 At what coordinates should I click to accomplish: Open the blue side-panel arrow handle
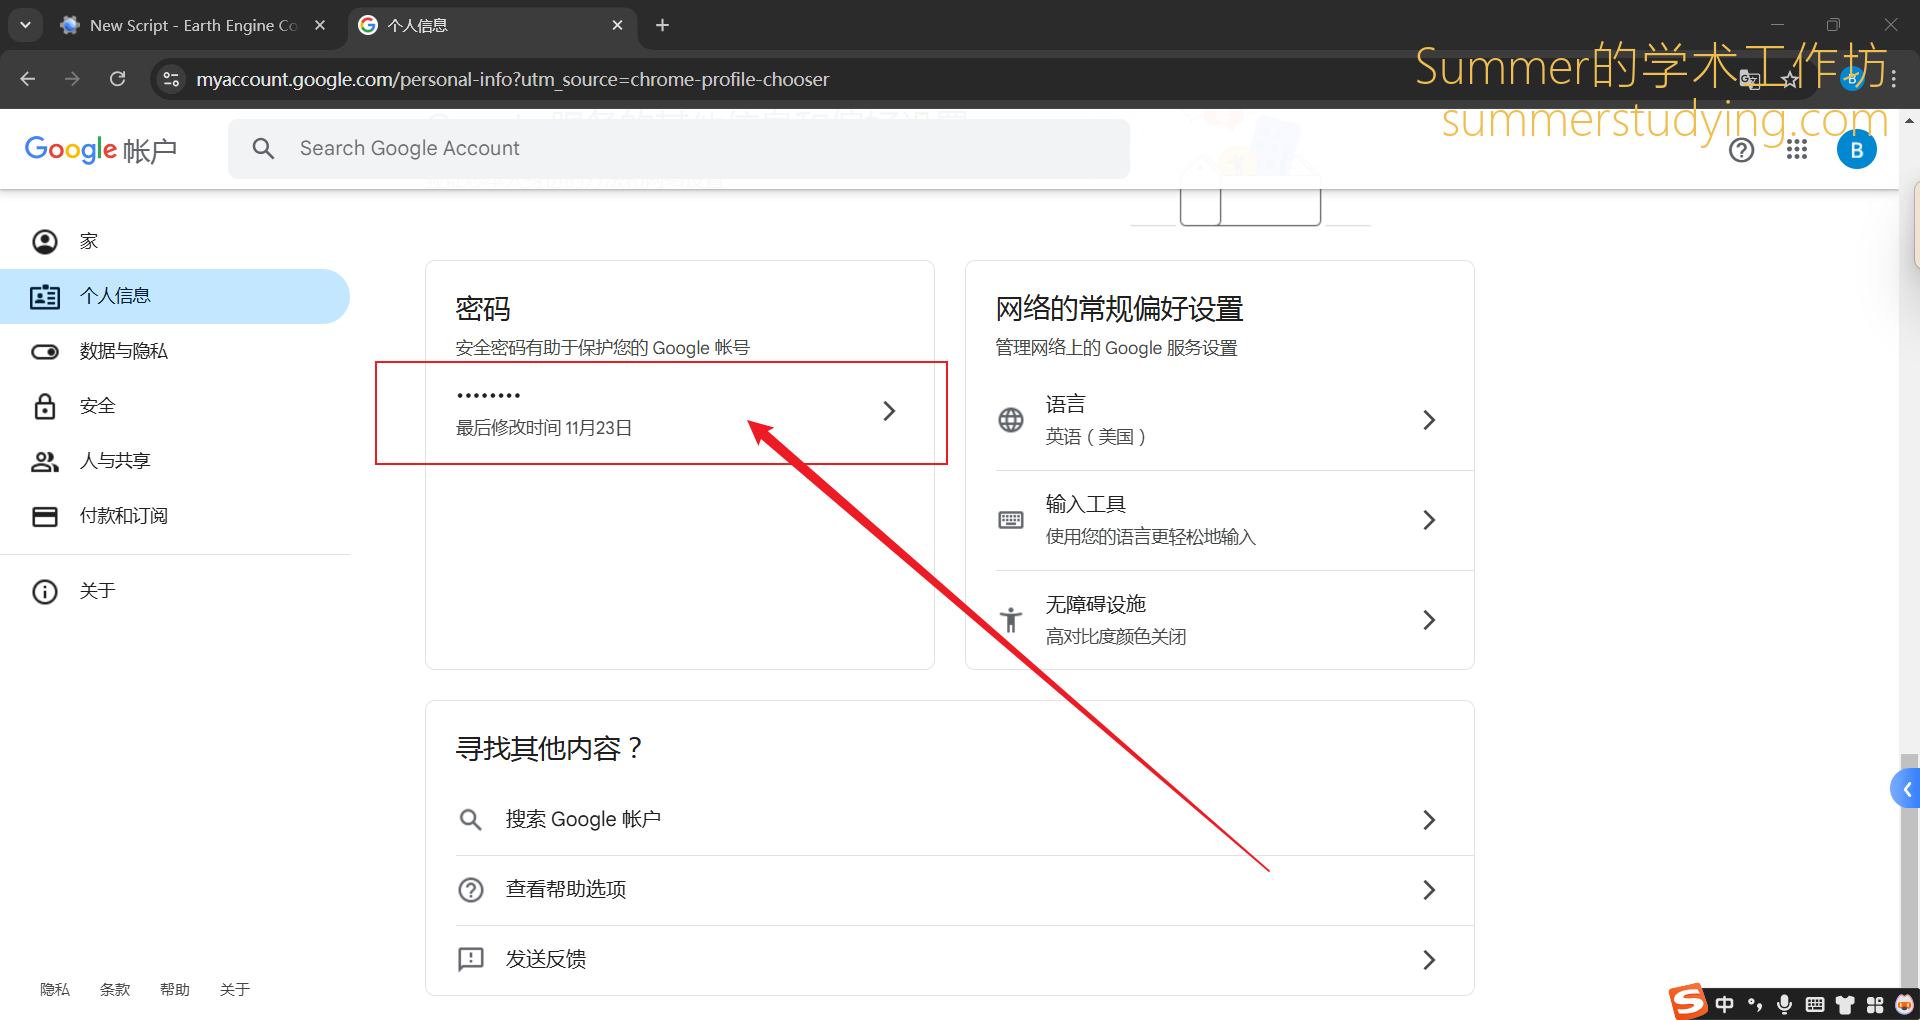coord(1906,790)
